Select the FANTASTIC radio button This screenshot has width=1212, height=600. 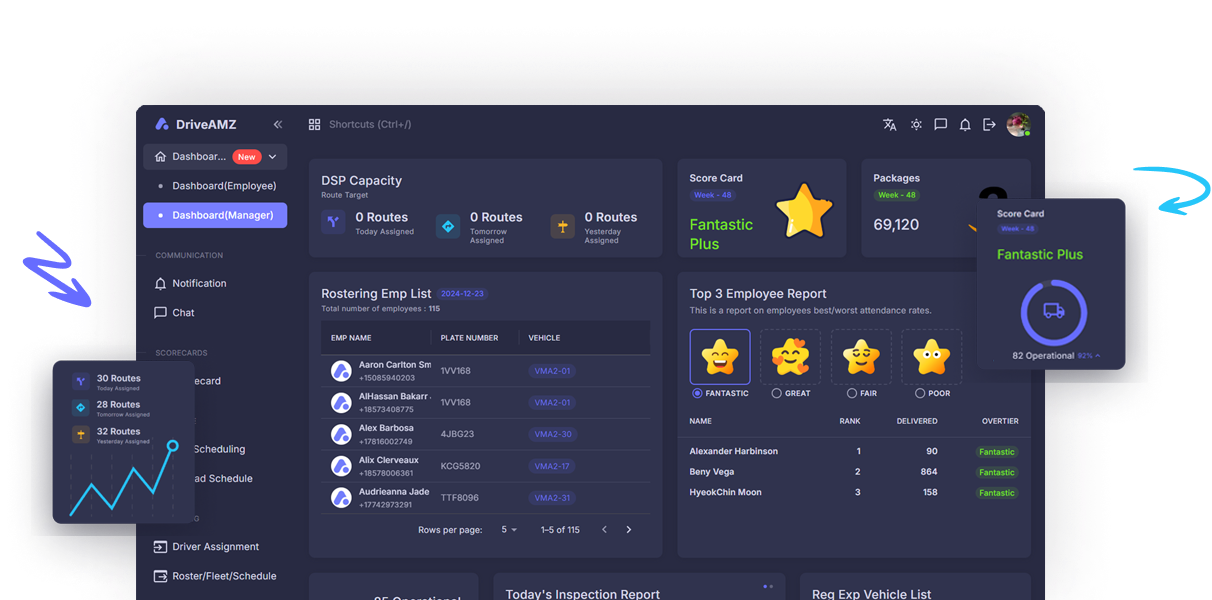[697, 393]
